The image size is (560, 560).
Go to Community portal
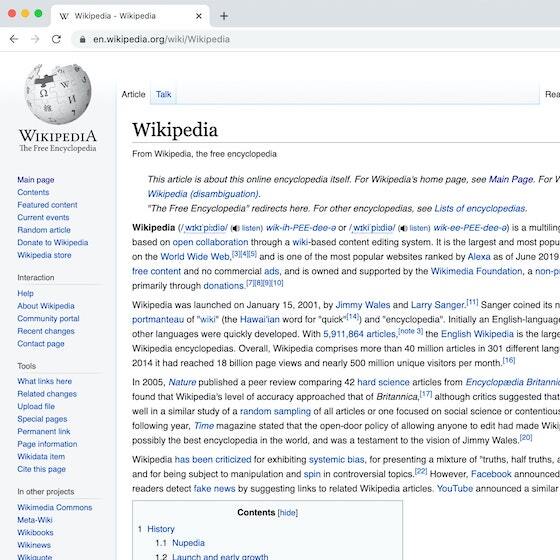click(48, 319)
